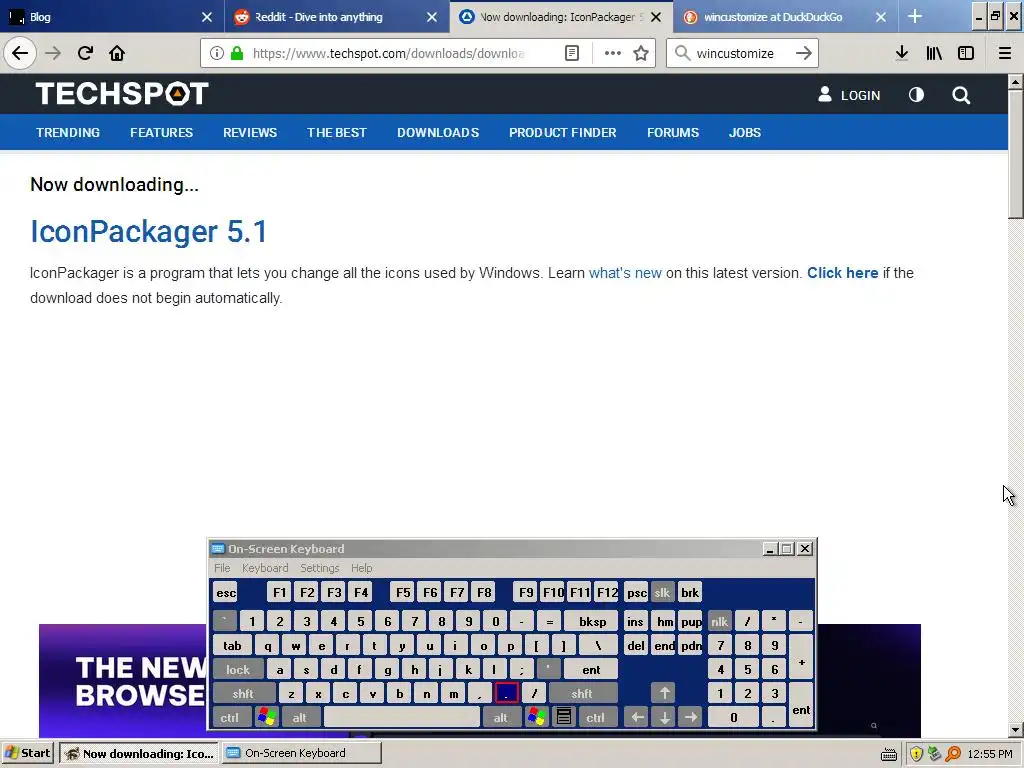
Task: Tap the esc key on On-Screen Keyboard
Action: pyautogui.click(x=226, y=592)
